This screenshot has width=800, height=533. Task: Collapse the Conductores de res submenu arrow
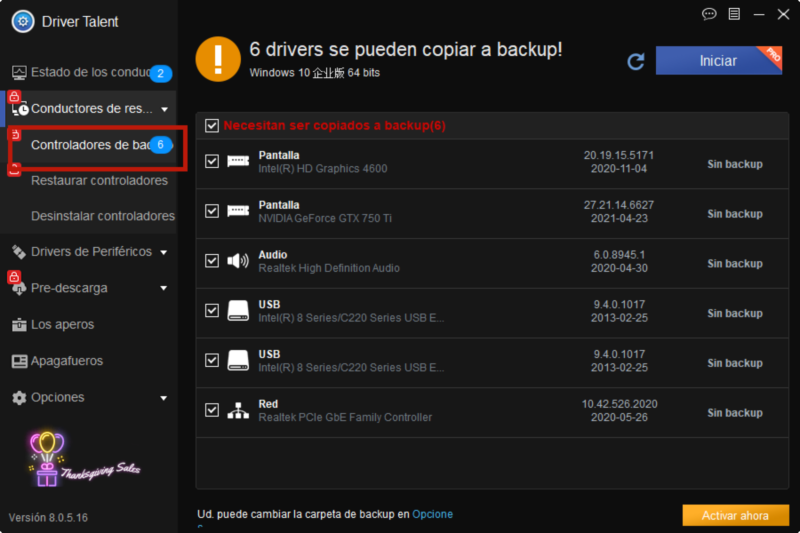point(164,109)
